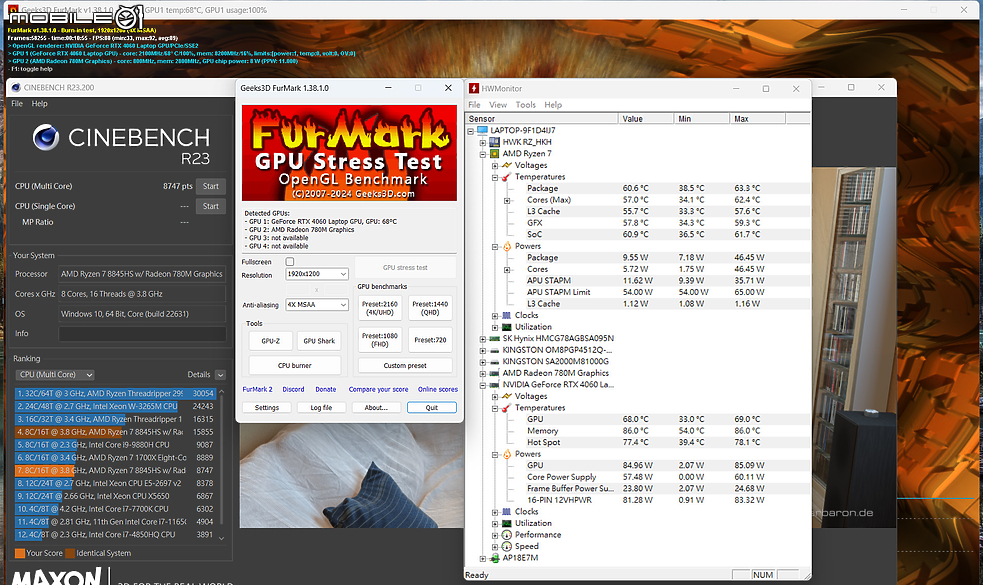Click the Quit button in FurMark

[431, 408]
